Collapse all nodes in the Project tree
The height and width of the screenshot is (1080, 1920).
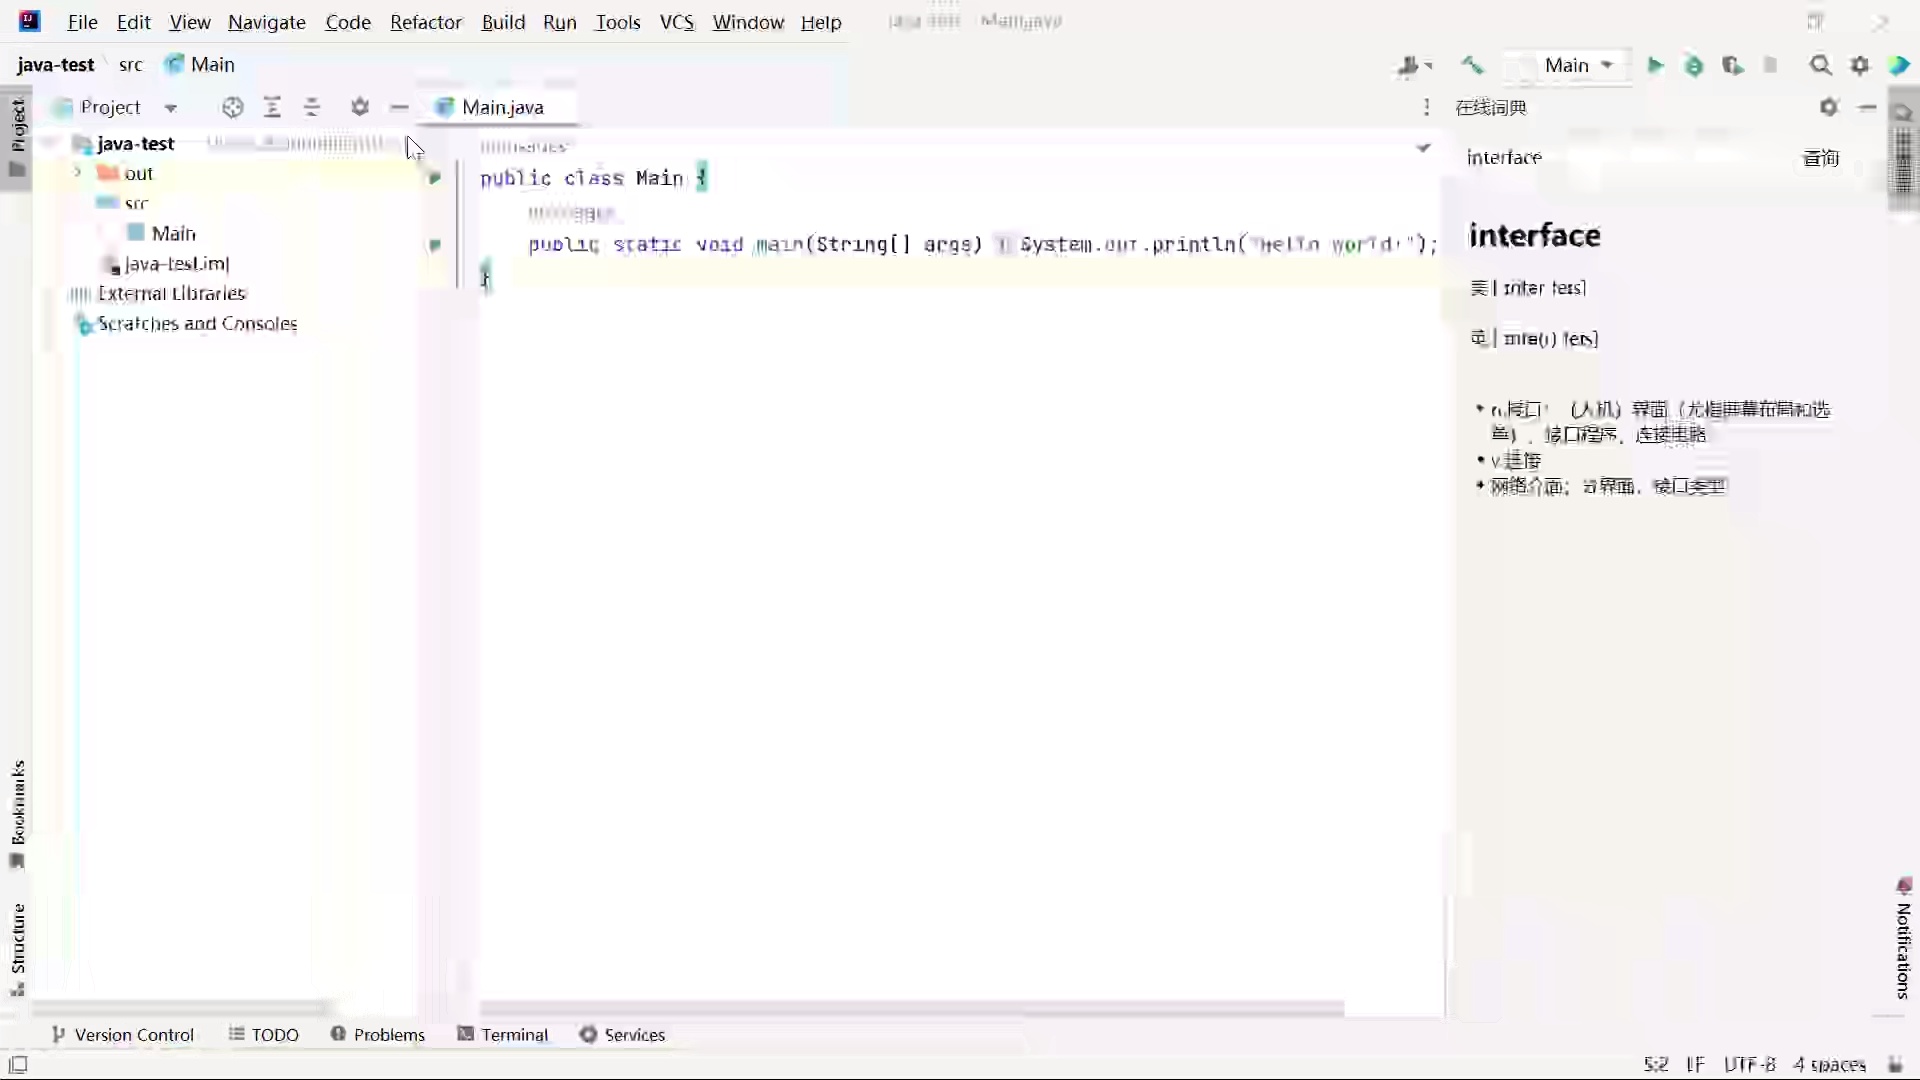click(313, 107)
